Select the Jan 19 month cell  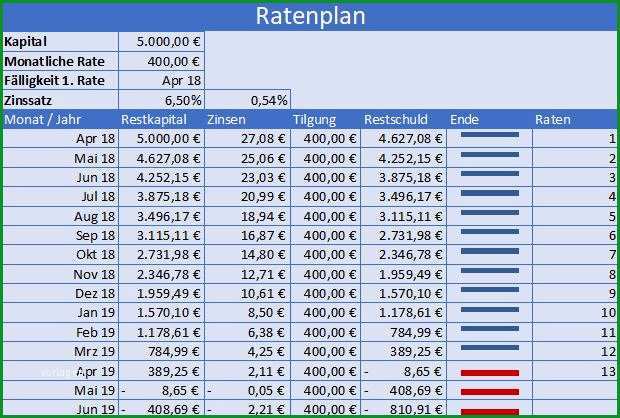[60, 313]
